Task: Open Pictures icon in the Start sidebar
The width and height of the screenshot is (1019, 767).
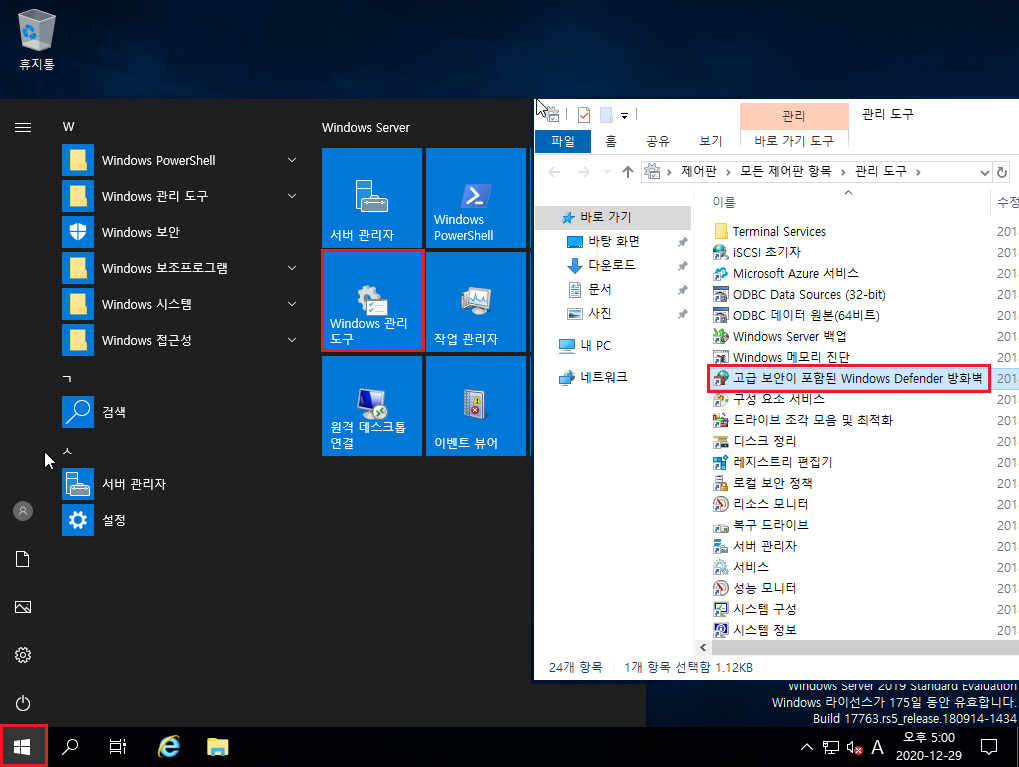Action: [23, 607]
